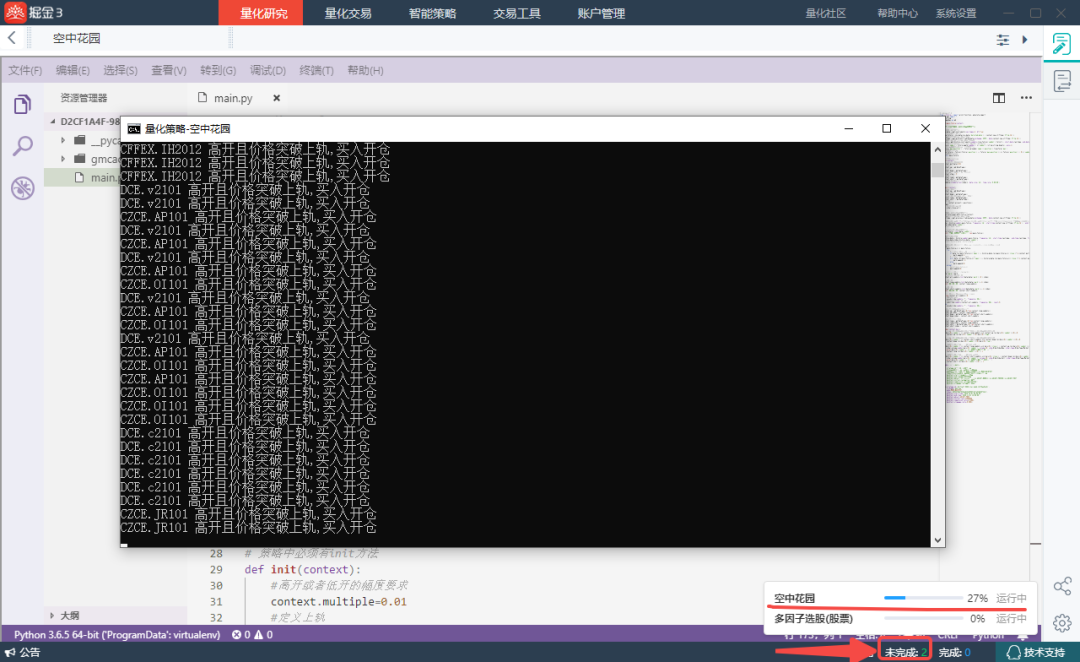
Task: Expand the 大纲 outline section
Action: 52,615
